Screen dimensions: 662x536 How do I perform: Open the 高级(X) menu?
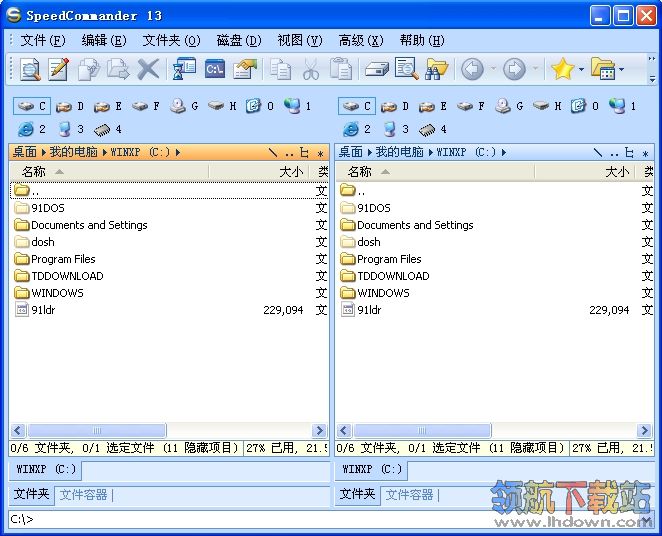[x=361, y=41]
